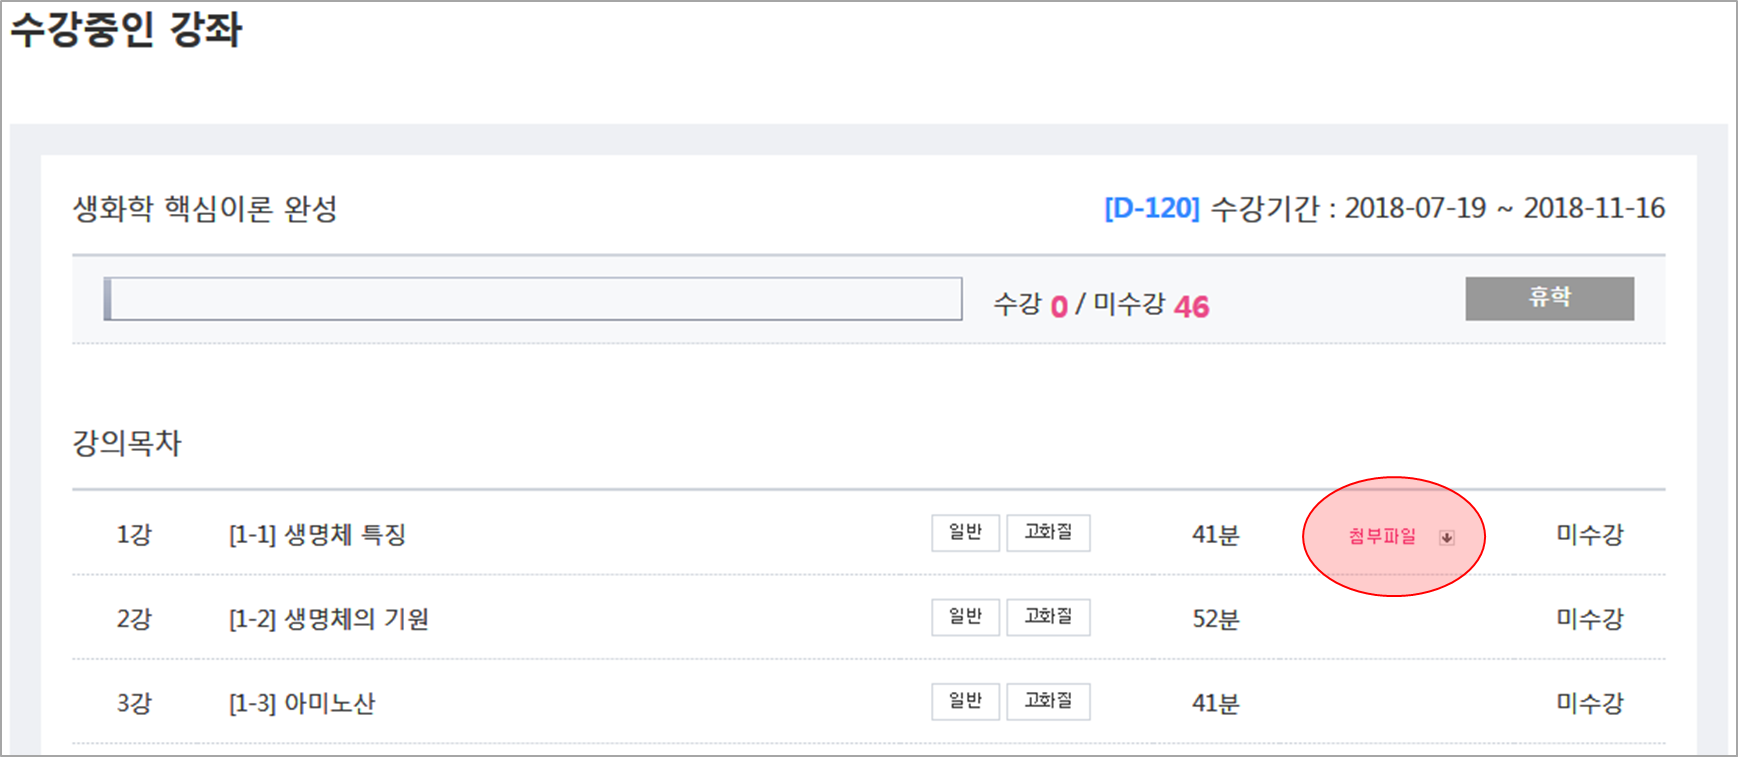Click 미수강 status for lecture 1
This screenshot has width=1738, height=757.
[x=1589, y=535]
